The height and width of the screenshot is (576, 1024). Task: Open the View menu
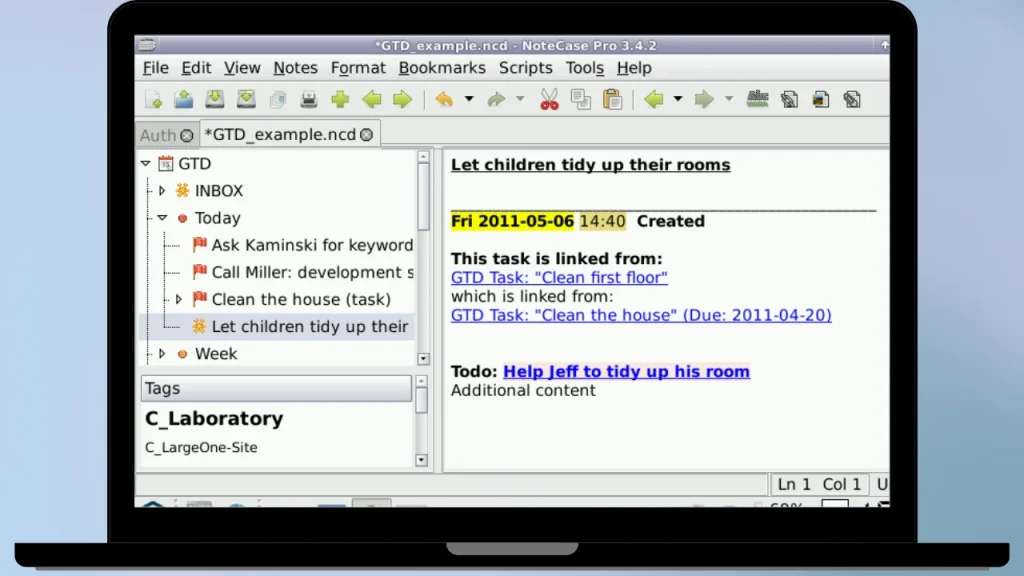242,68
